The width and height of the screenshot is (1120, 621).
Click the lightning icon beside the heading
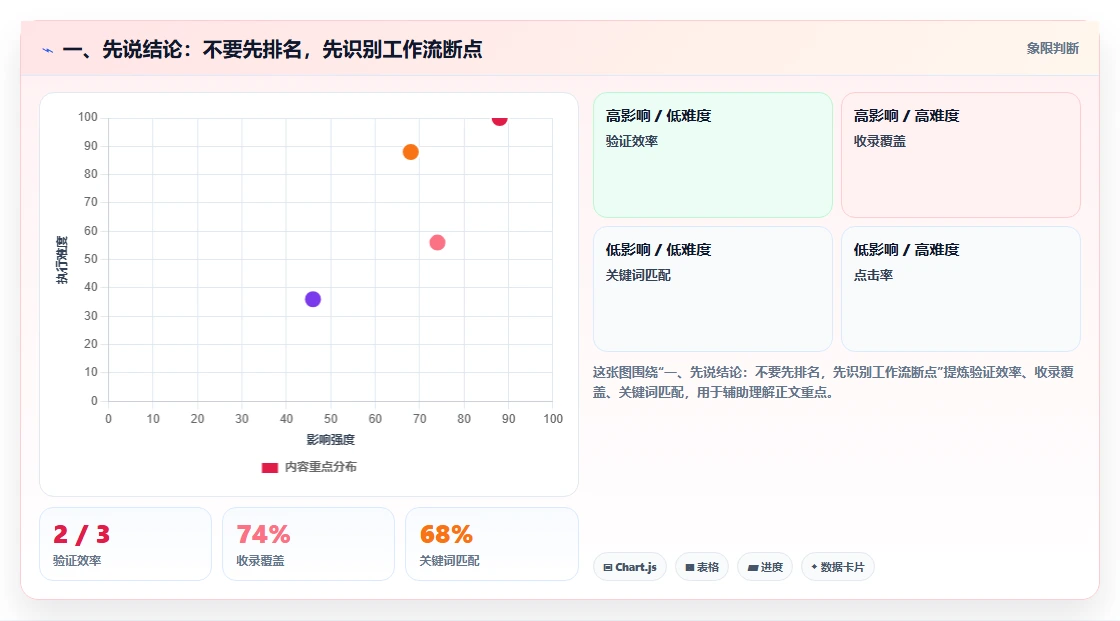click(x=48, y=50)
